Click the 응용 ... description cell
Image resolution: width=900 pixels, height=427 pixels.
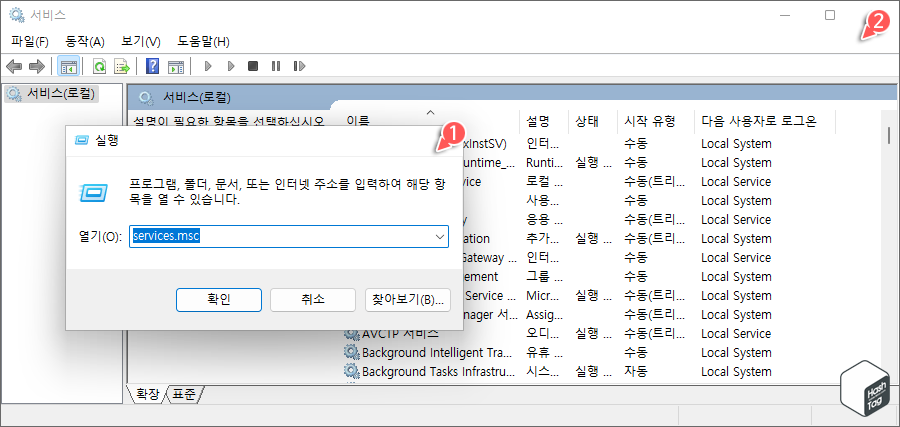pos(544,220)
